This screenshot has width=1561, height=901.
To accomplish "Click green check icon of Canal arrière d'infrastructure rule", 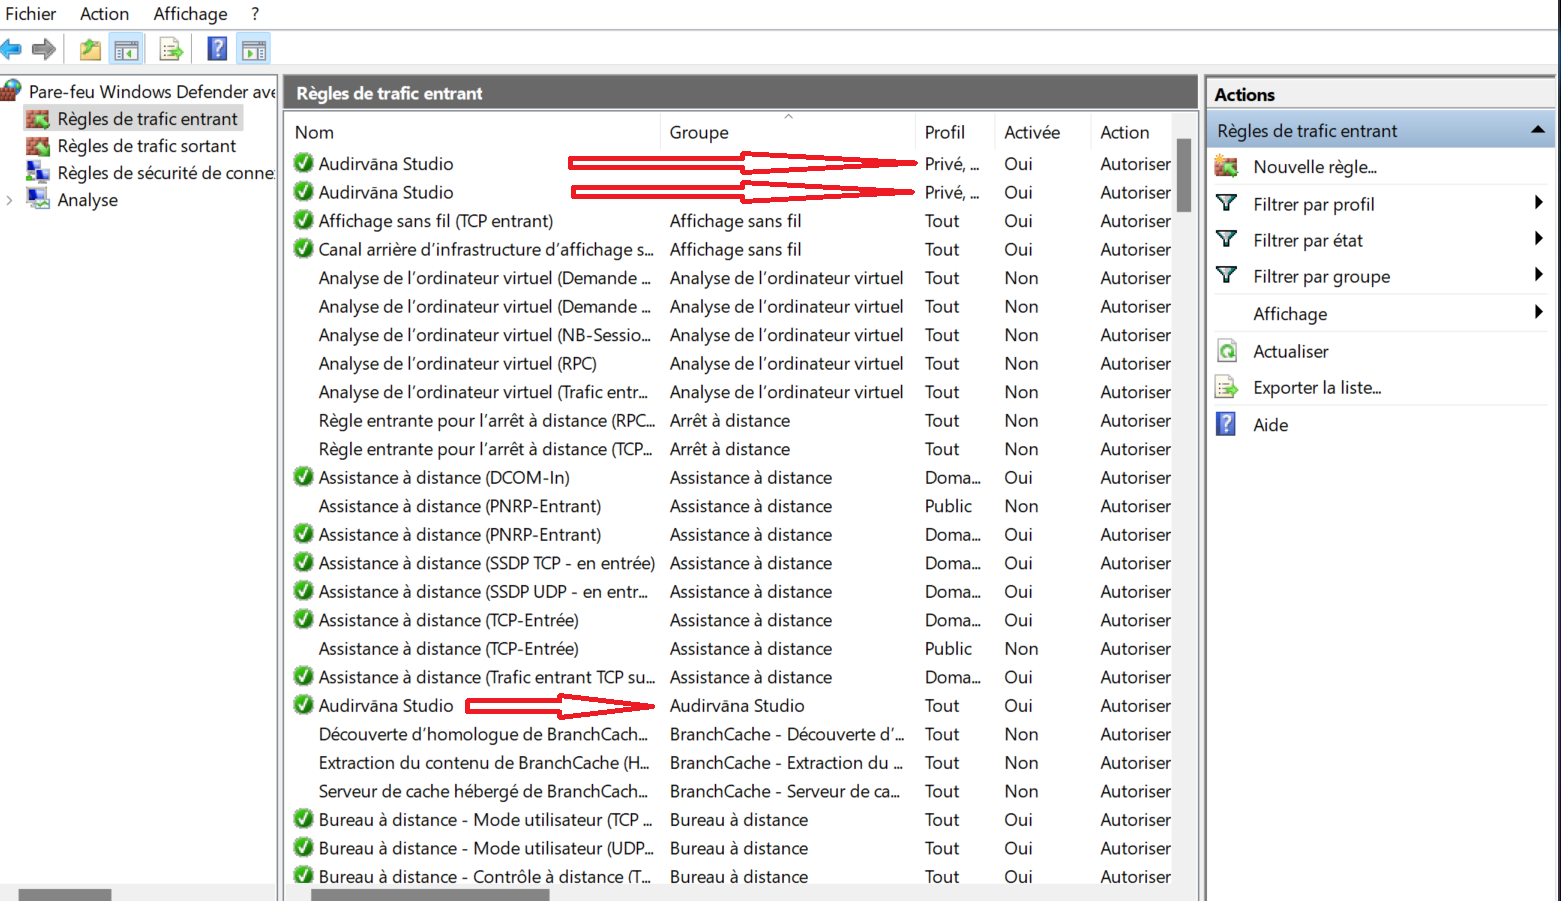I will point(303,248).
